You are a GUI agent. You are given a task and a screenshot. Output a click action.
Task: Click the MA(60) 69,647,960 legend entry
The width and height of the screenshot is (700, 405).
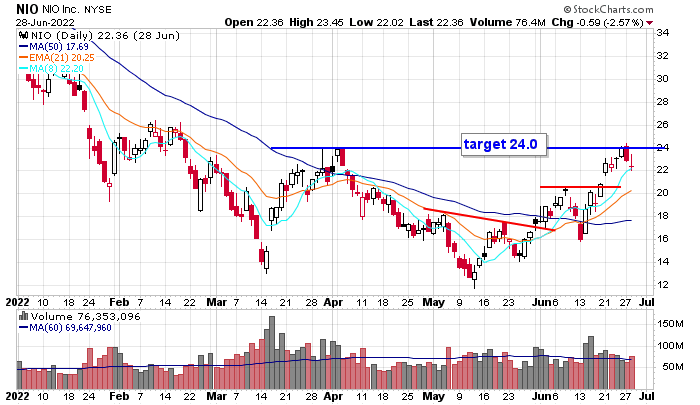tap(65, 328)
